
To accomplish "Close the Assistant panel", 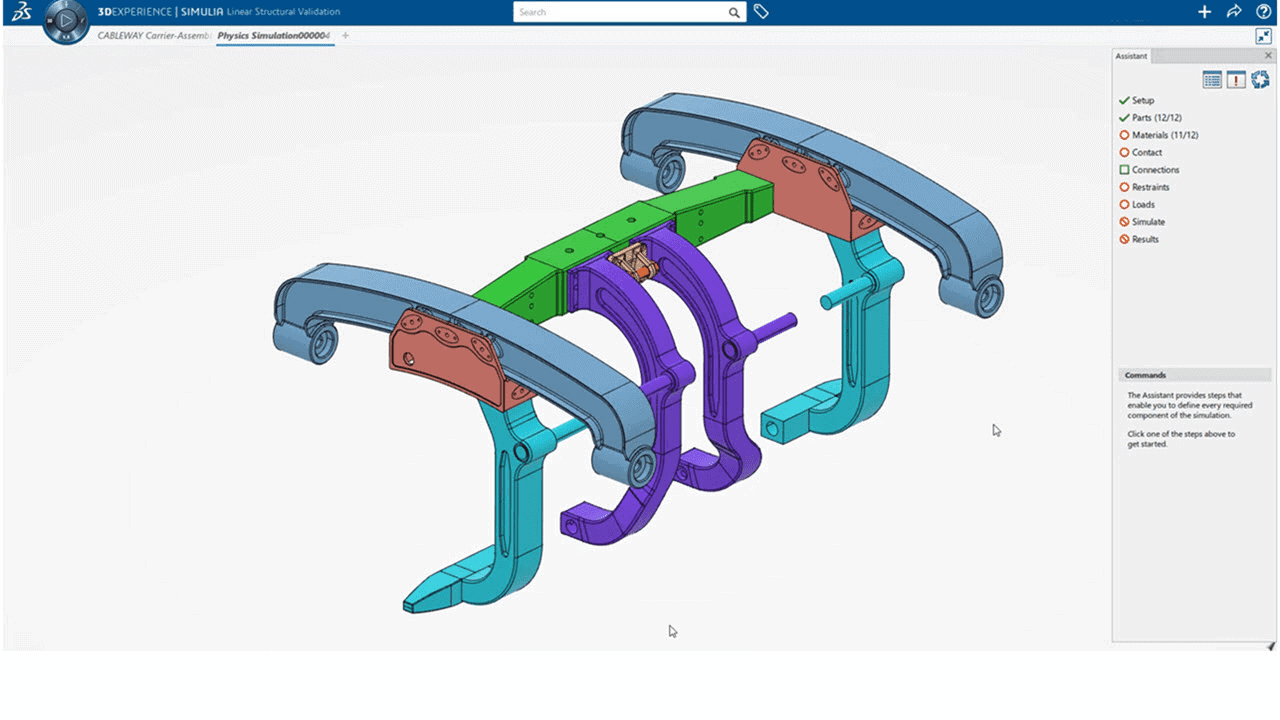I will 1268,56.
